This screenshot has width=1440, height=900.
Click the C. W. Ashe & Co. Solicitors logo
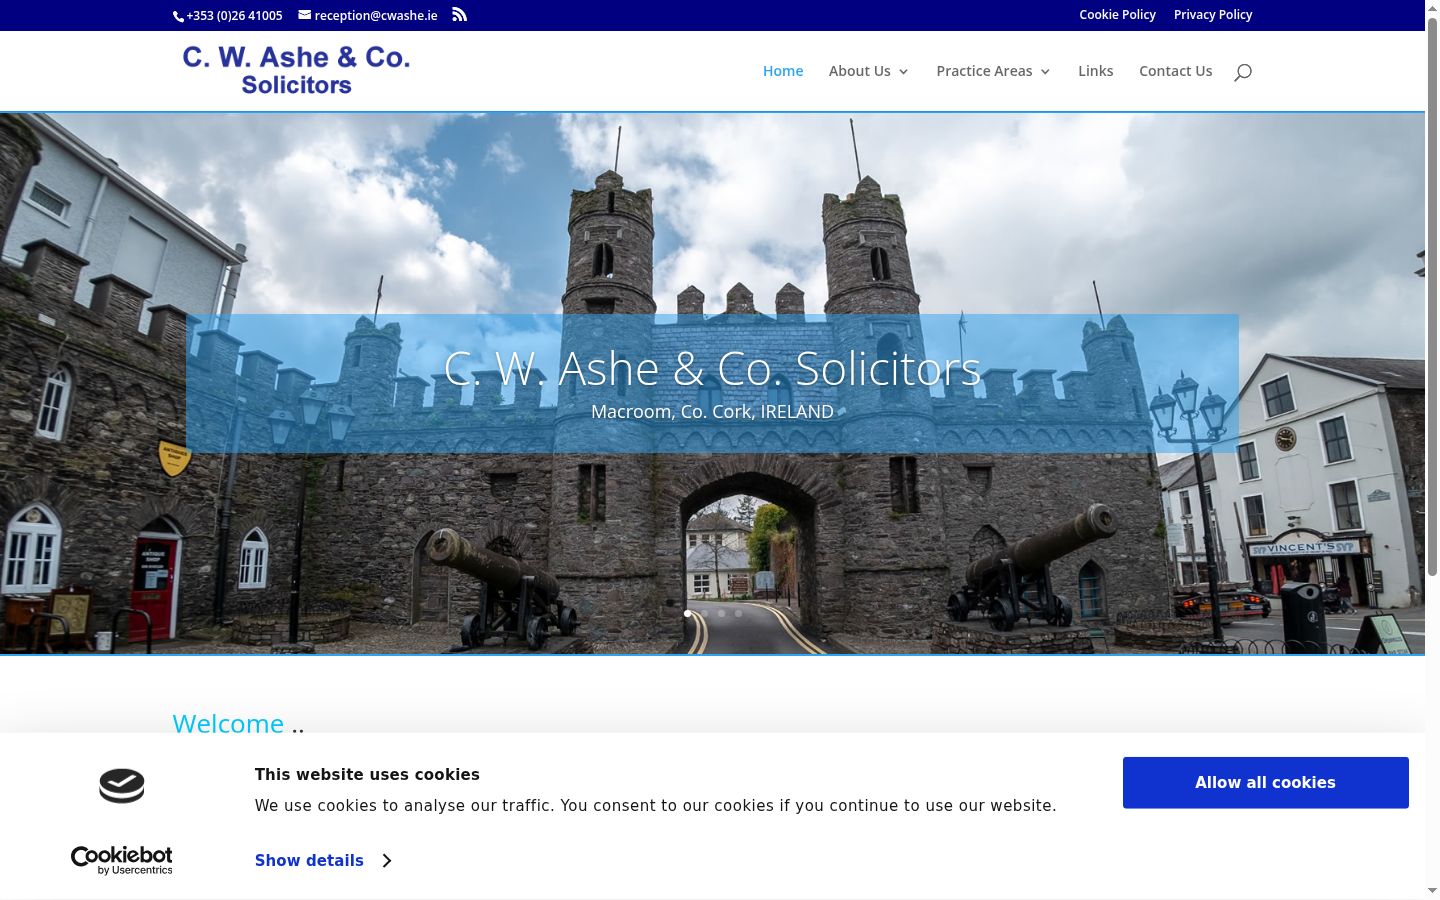point(296,70)
